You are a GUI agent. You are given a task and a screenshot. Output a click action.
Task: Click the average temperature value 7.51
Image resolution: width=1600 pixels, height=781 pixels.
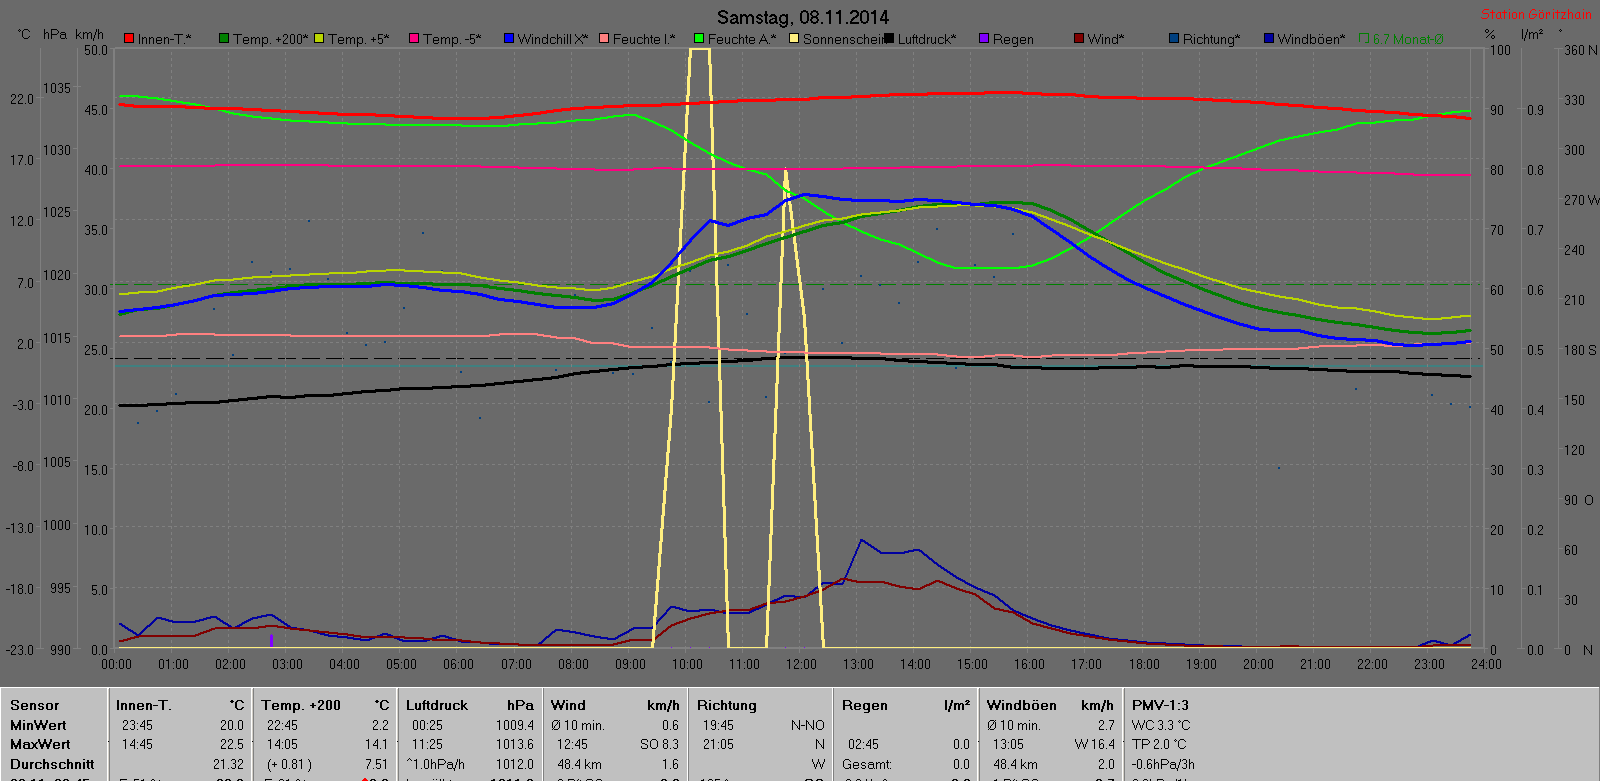376,764
